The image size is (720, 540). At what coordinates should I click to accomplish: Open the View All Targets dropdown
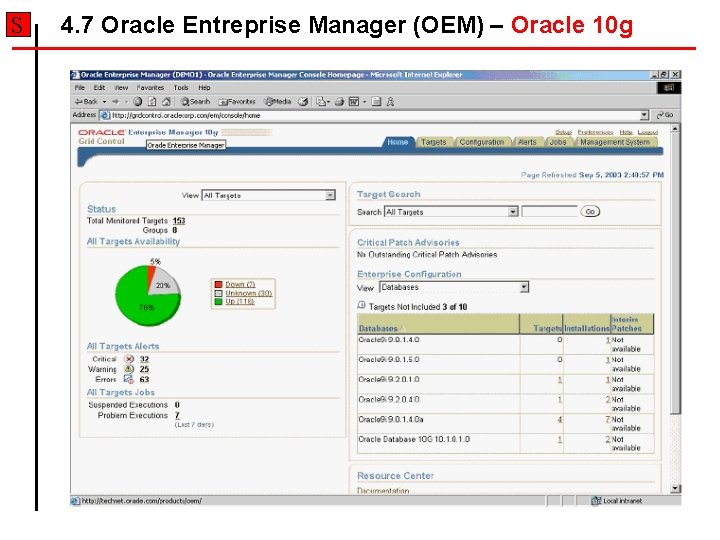[269, 195]
